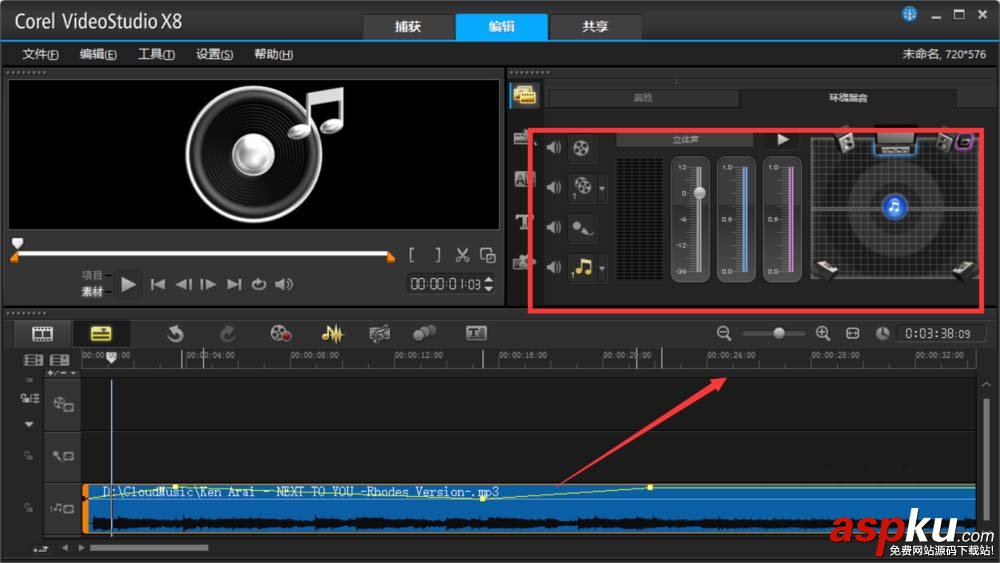1000x563 pixels.
Task: Fit project in timeline window
Action: tap(853, 333)
